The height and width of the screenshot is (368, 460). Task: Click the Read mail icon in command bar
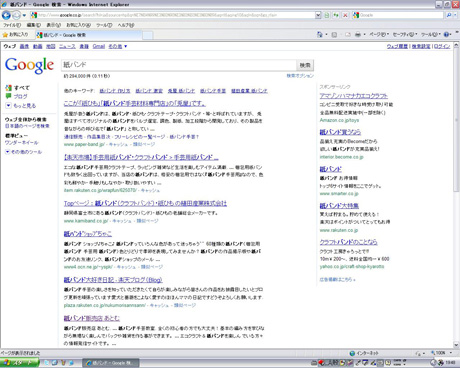[x=348, y=34]
